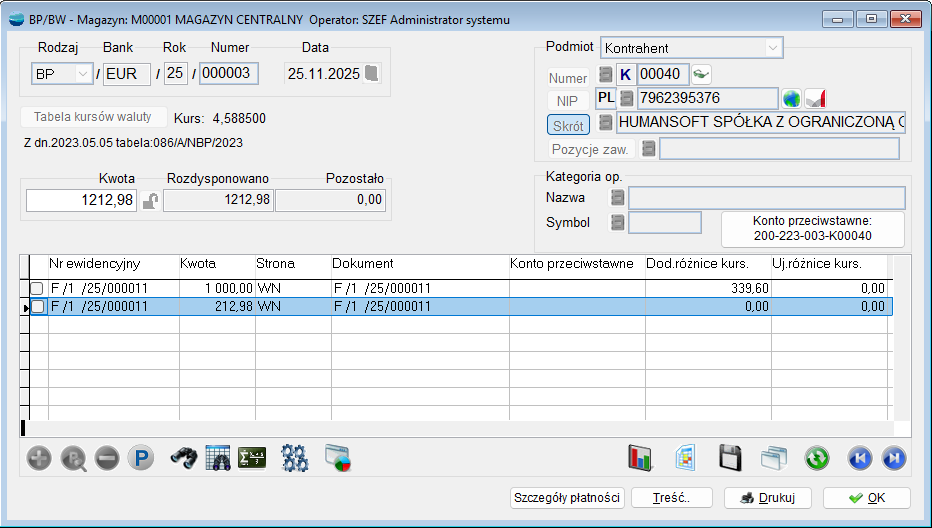
Task: Open the Data date picker icon
Action: tap(371, 73)
